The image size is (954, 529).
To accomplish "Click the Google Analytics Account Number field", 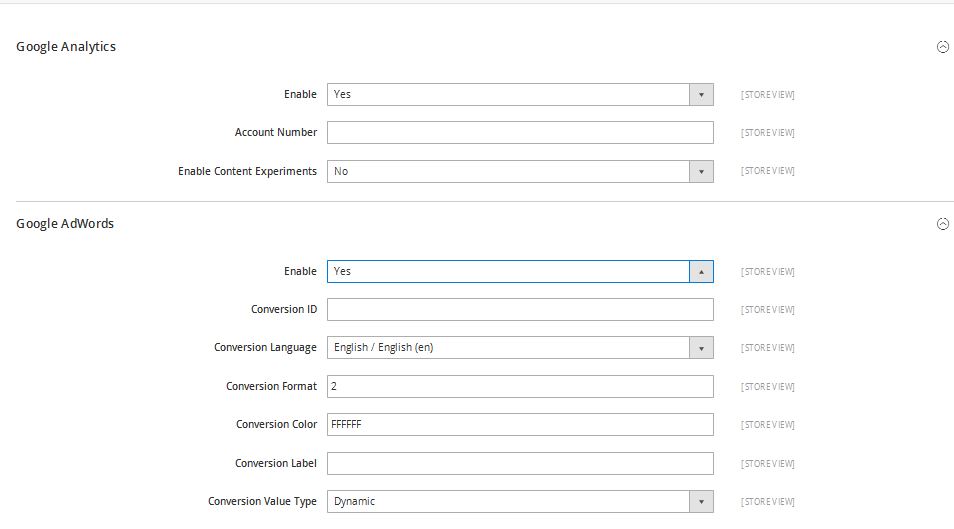I will tap(520, 133).
